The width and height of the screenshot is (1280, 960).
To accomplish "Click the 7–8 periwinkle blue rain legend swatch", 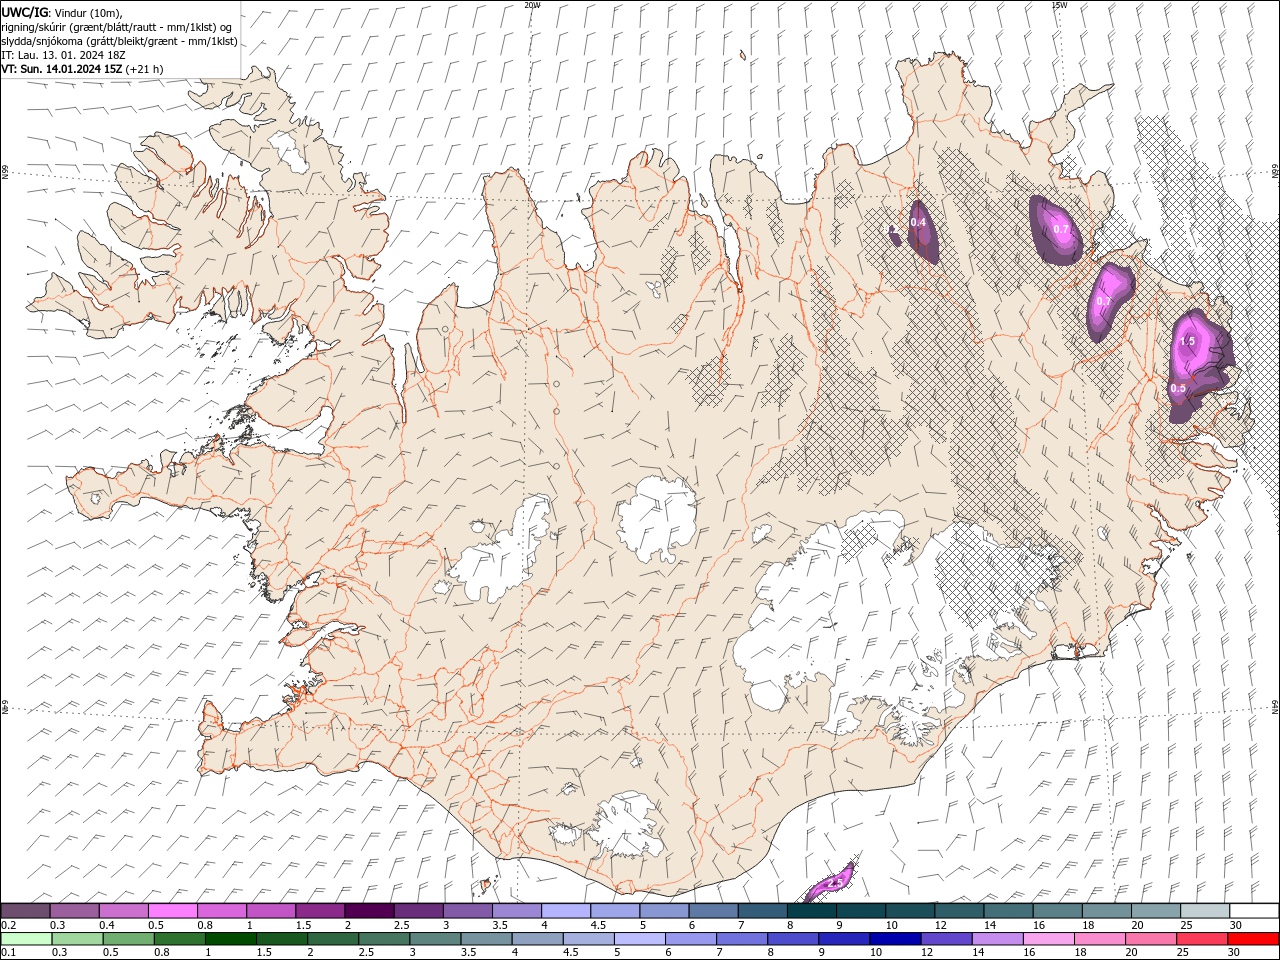I will (742, 939).
